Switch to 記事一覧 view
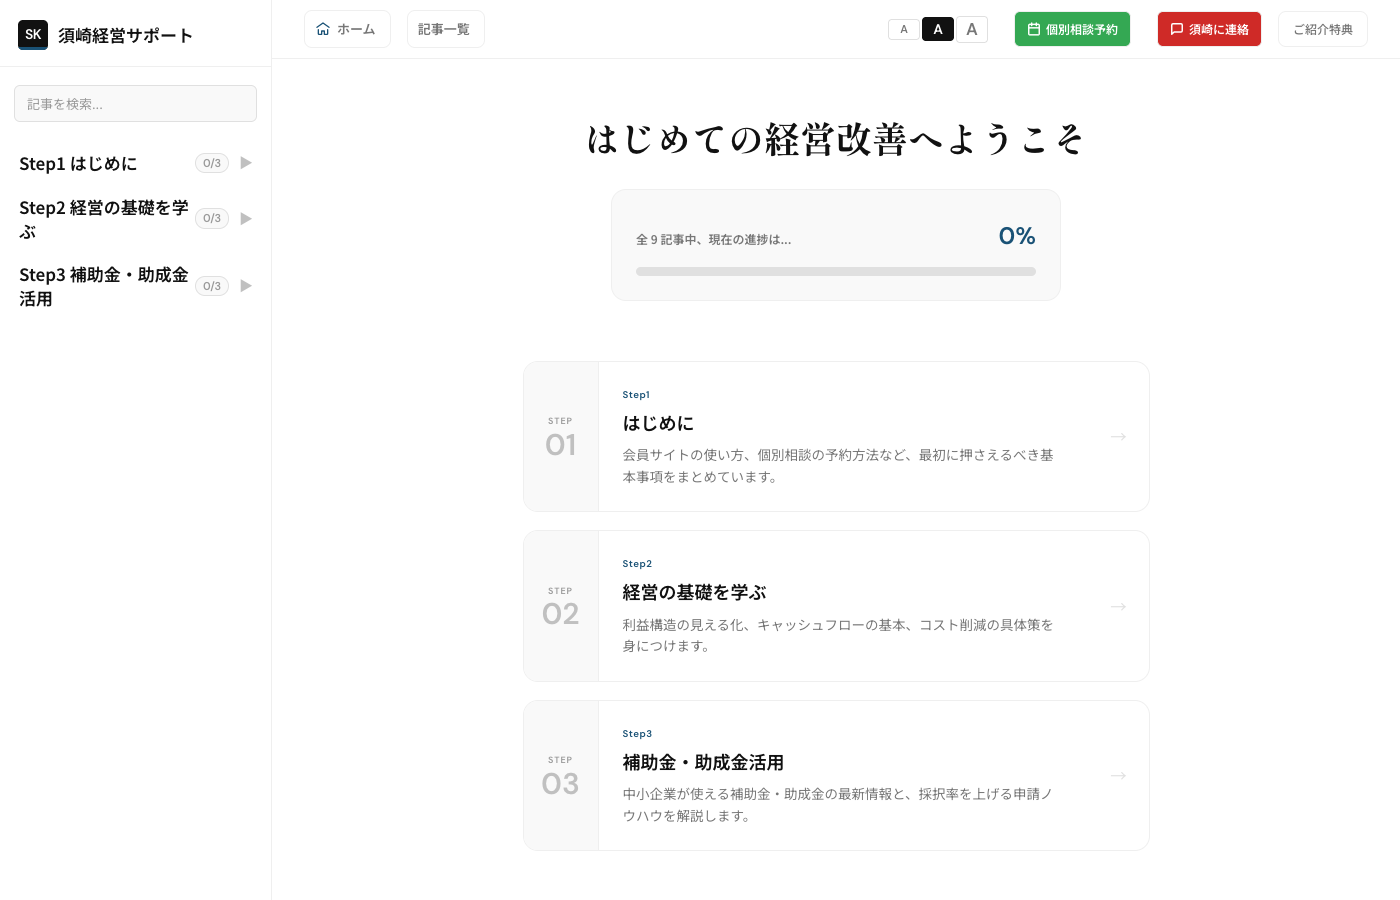Image resolution: width=1400 pixels, height=900 pixels. pos(445,29)
